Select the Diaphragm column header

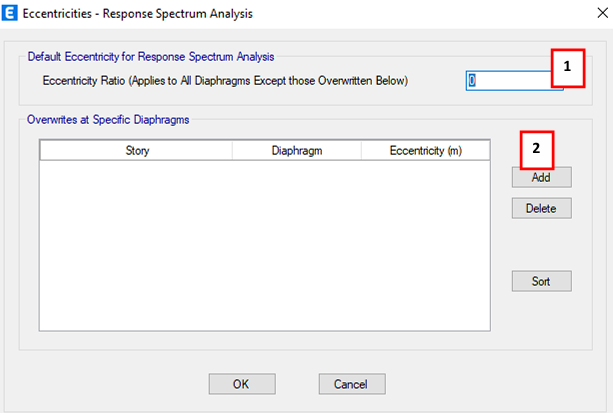(296, 150)
